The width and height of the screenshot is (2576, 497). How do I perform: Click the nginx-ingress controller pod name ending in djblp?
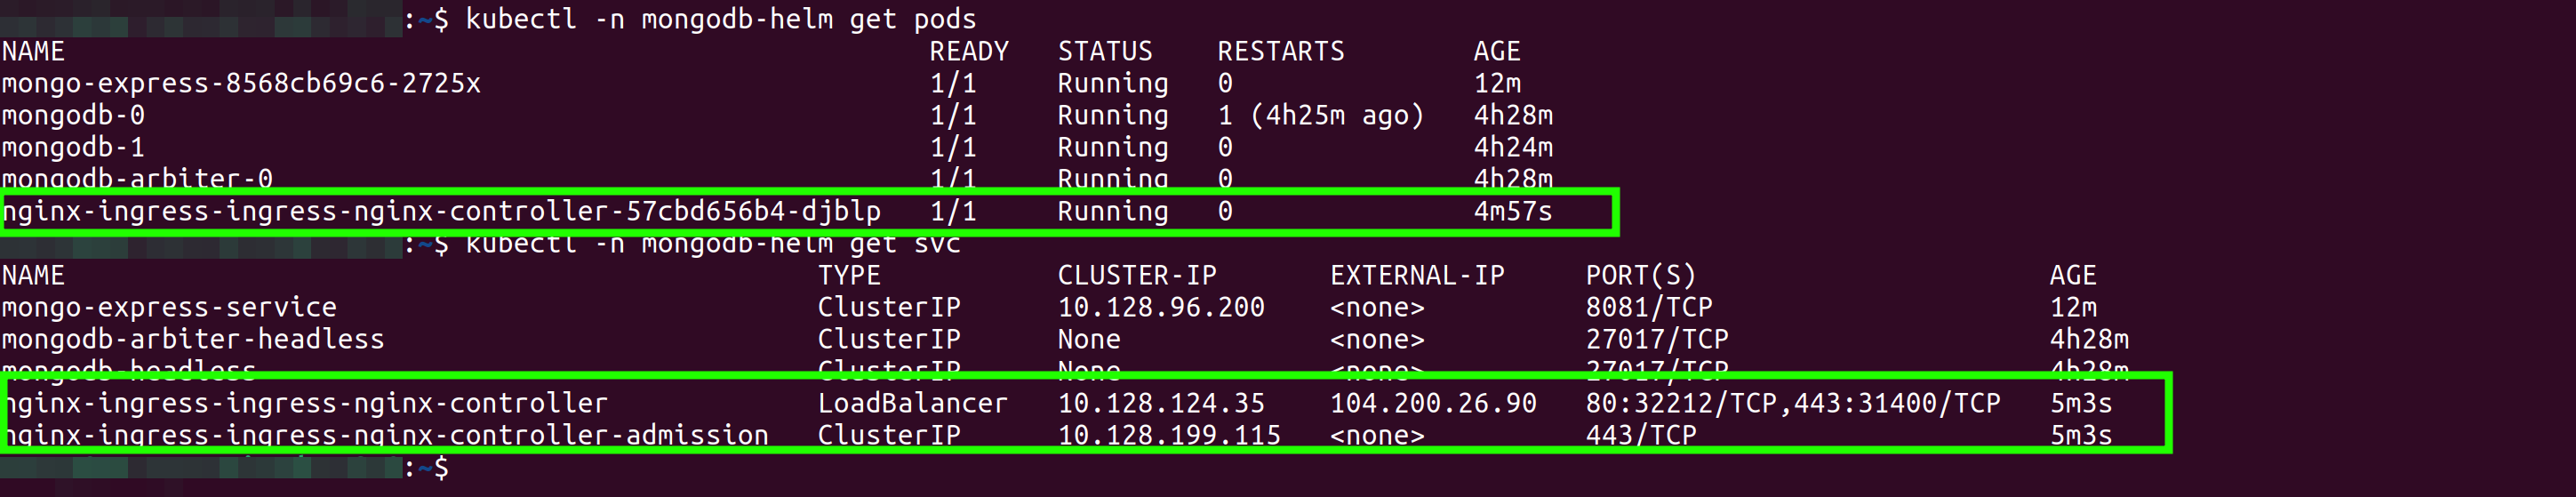441,211
